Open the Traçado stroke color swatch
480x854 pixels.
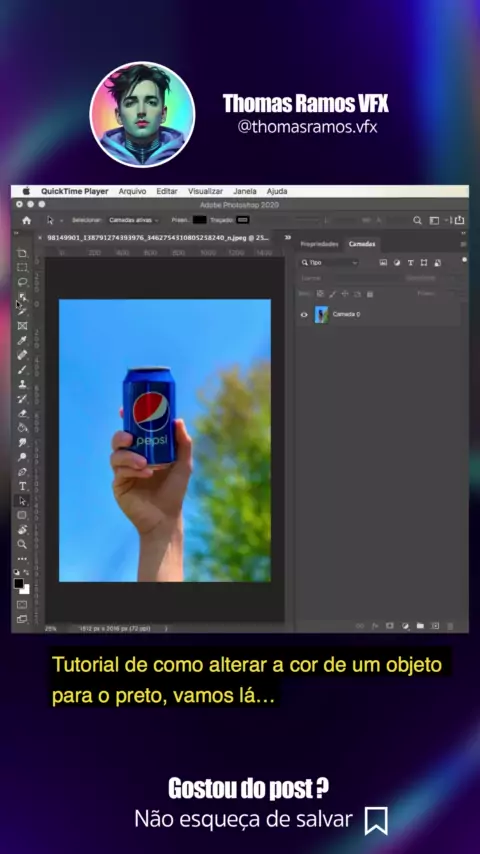[243, 220]
